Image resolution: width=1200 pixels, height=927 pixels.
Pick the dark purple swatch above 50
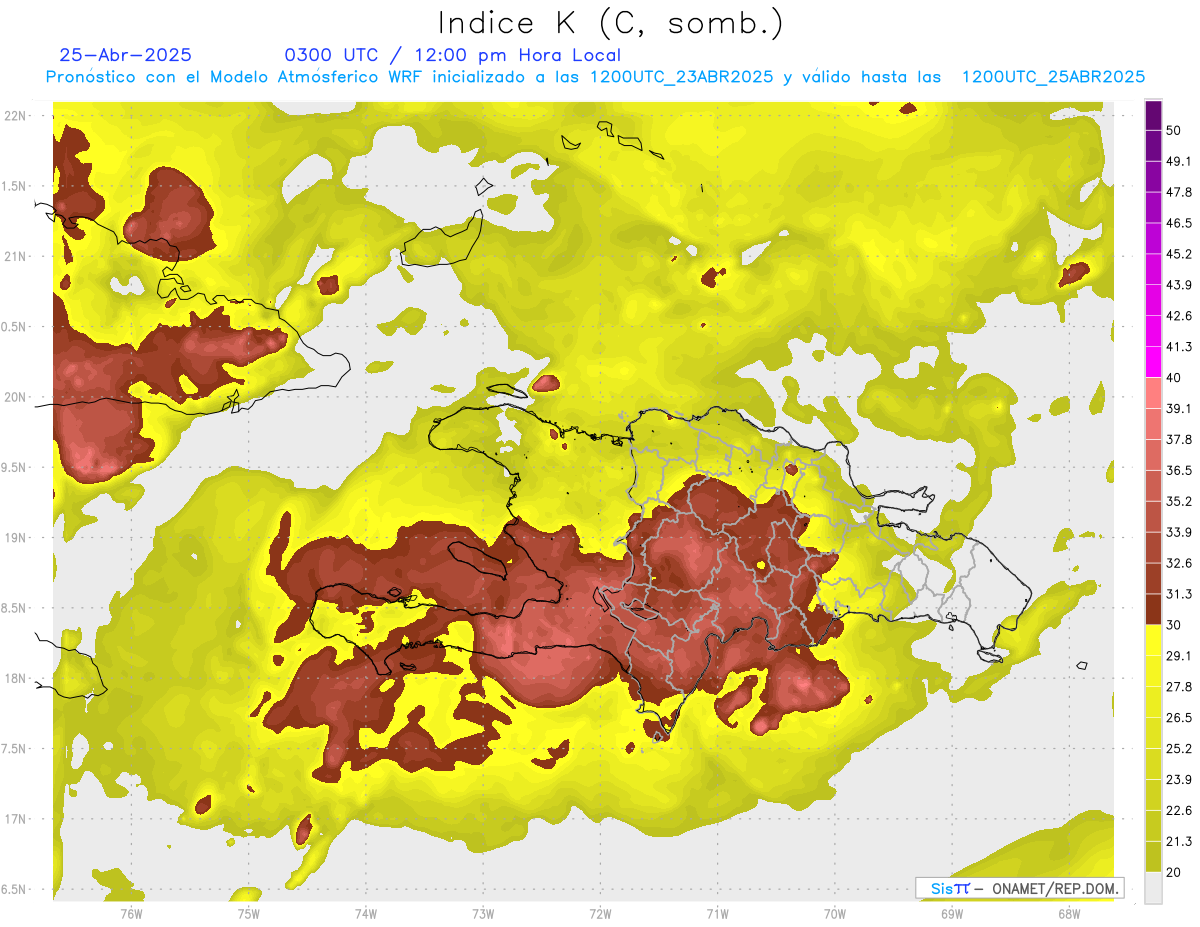coord(1153,115)
